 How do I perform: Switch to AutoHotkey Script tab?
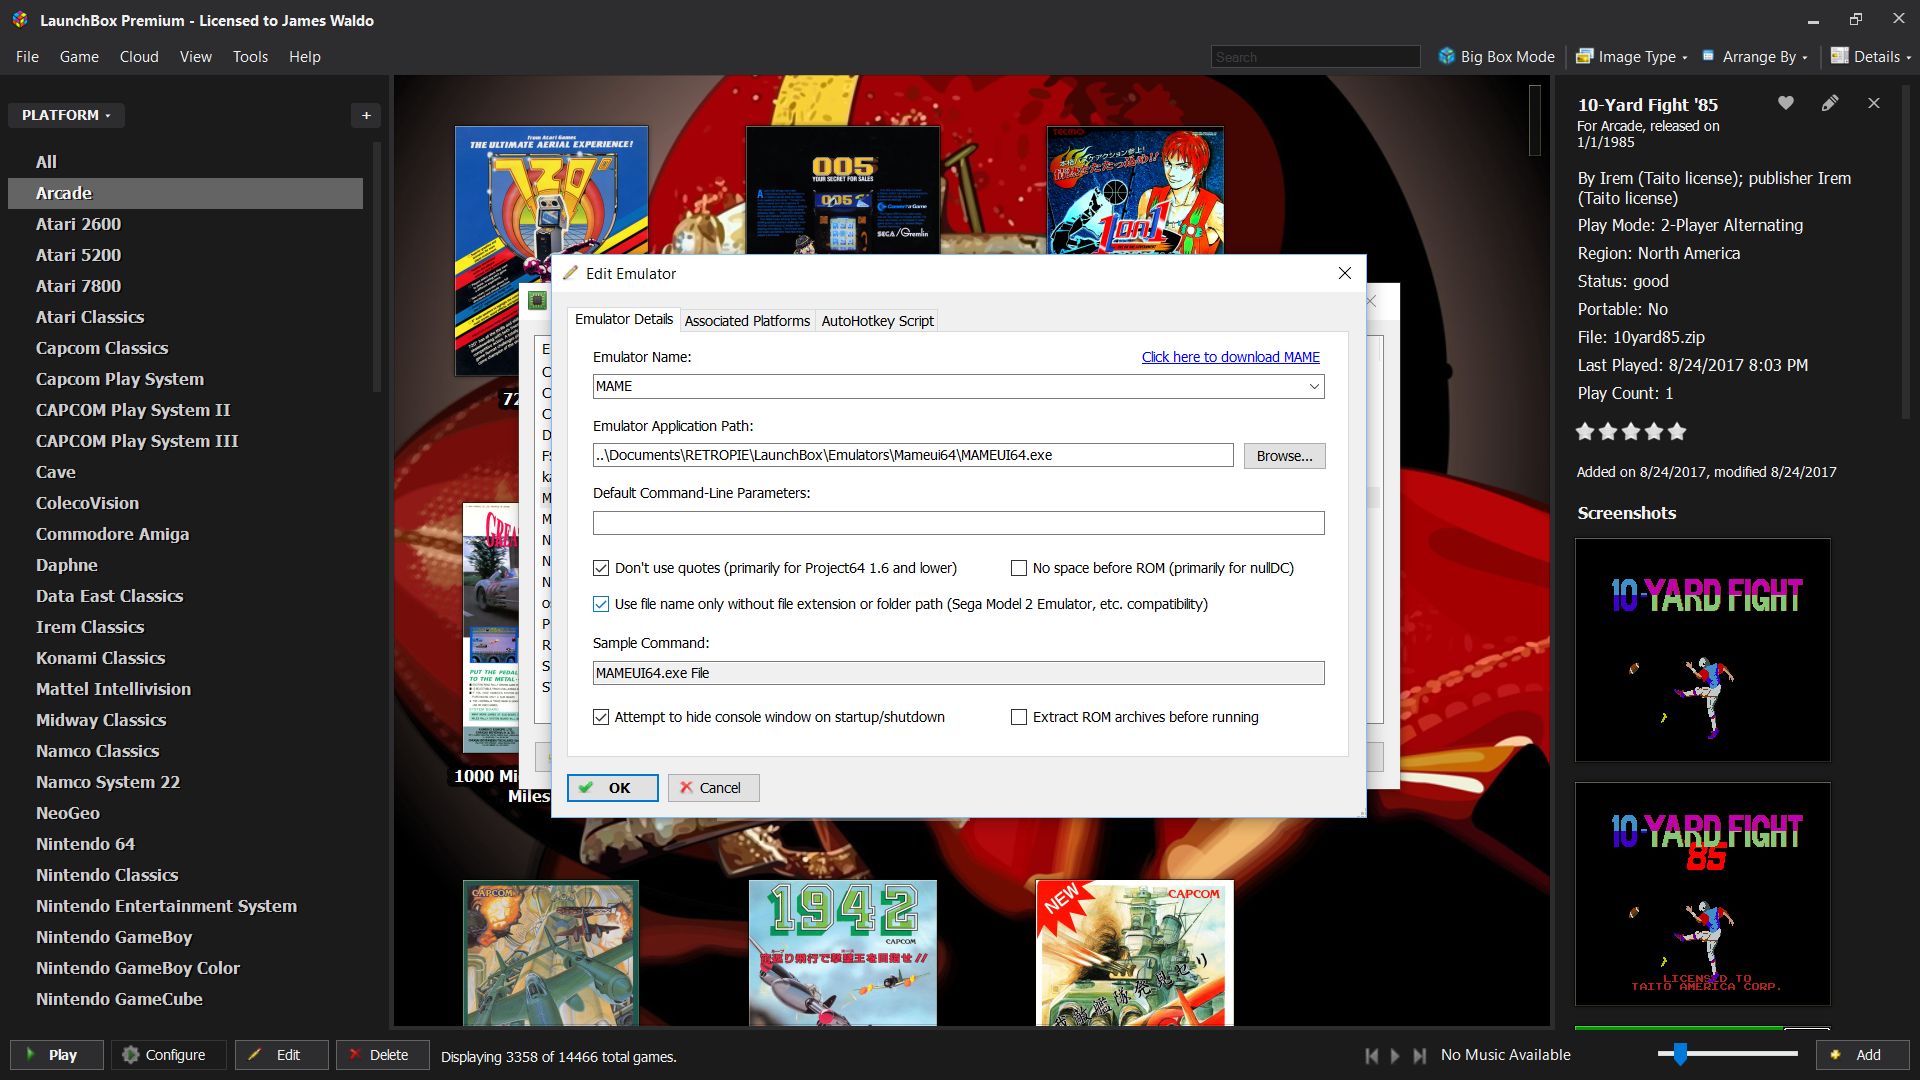click(877, 321)
